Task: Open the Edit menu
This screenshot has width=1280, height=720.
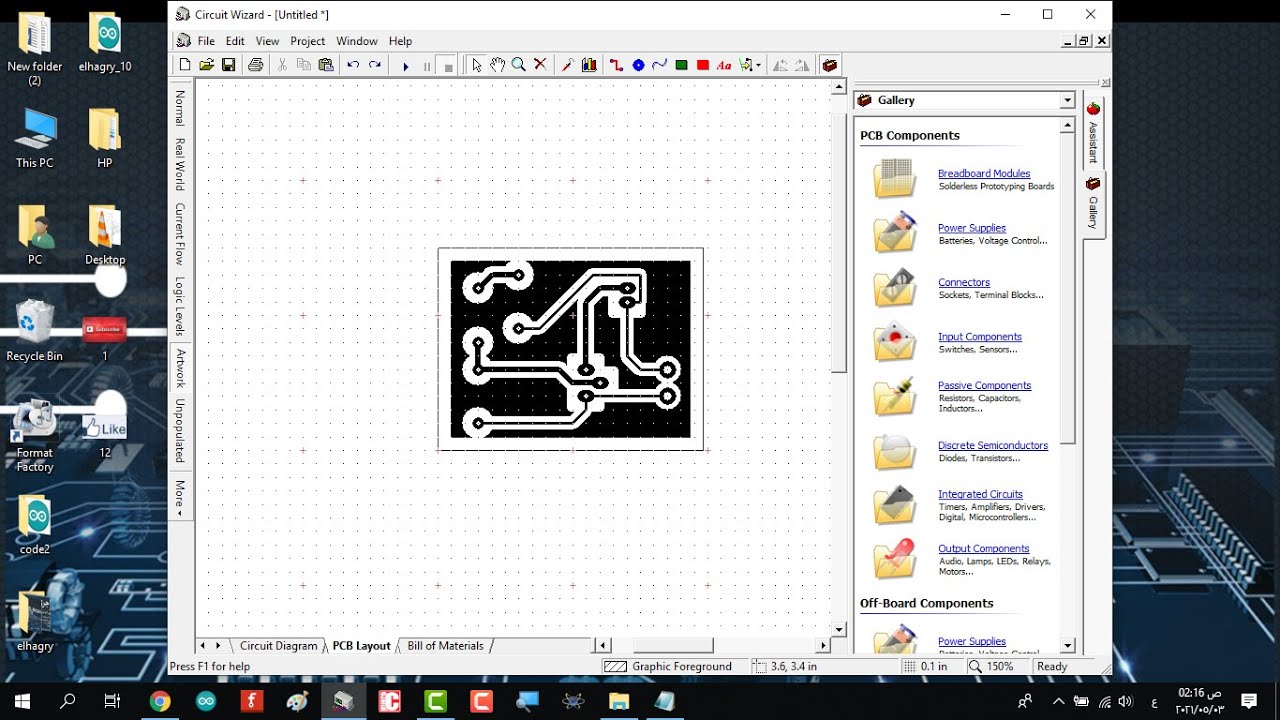Action: [235, 41]
